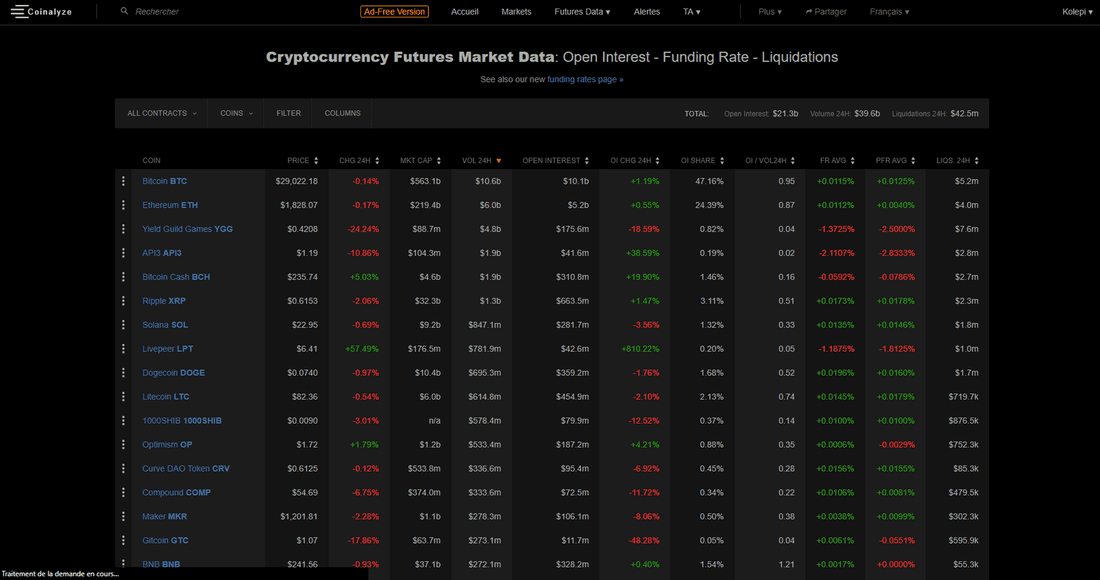Sort table by PRICE column
Image resolution: width=1100 pixels, height=580 pixels.
(302, 161)
